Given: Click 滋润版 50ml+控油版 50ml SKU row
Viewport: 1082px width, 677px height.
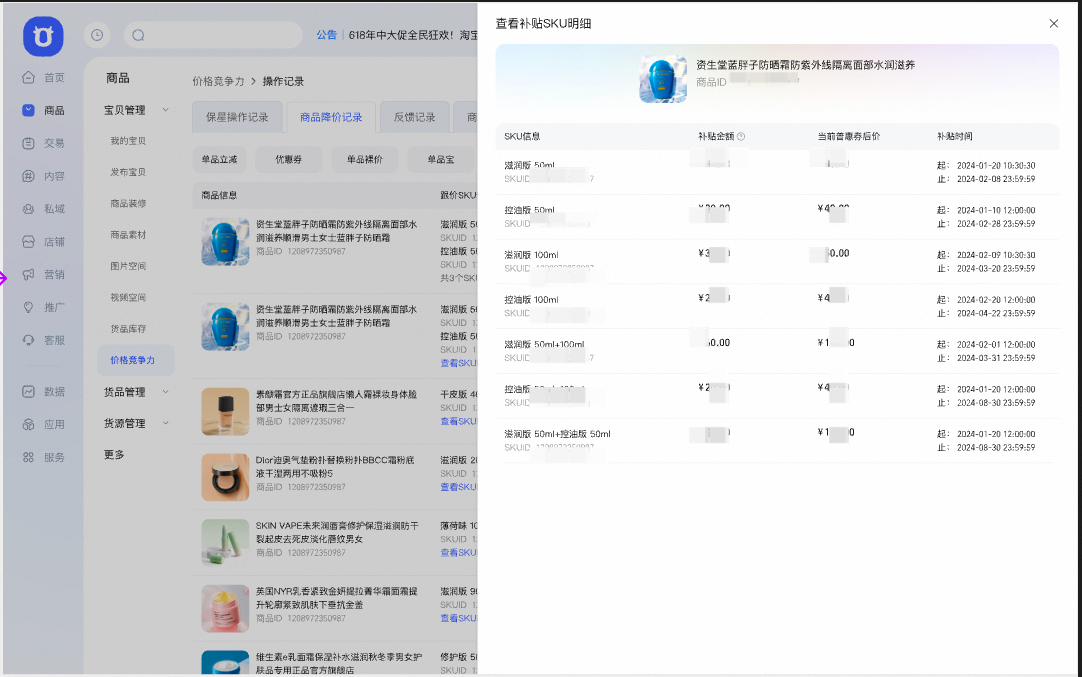Looking at the screenshot, I should point(777,440).
